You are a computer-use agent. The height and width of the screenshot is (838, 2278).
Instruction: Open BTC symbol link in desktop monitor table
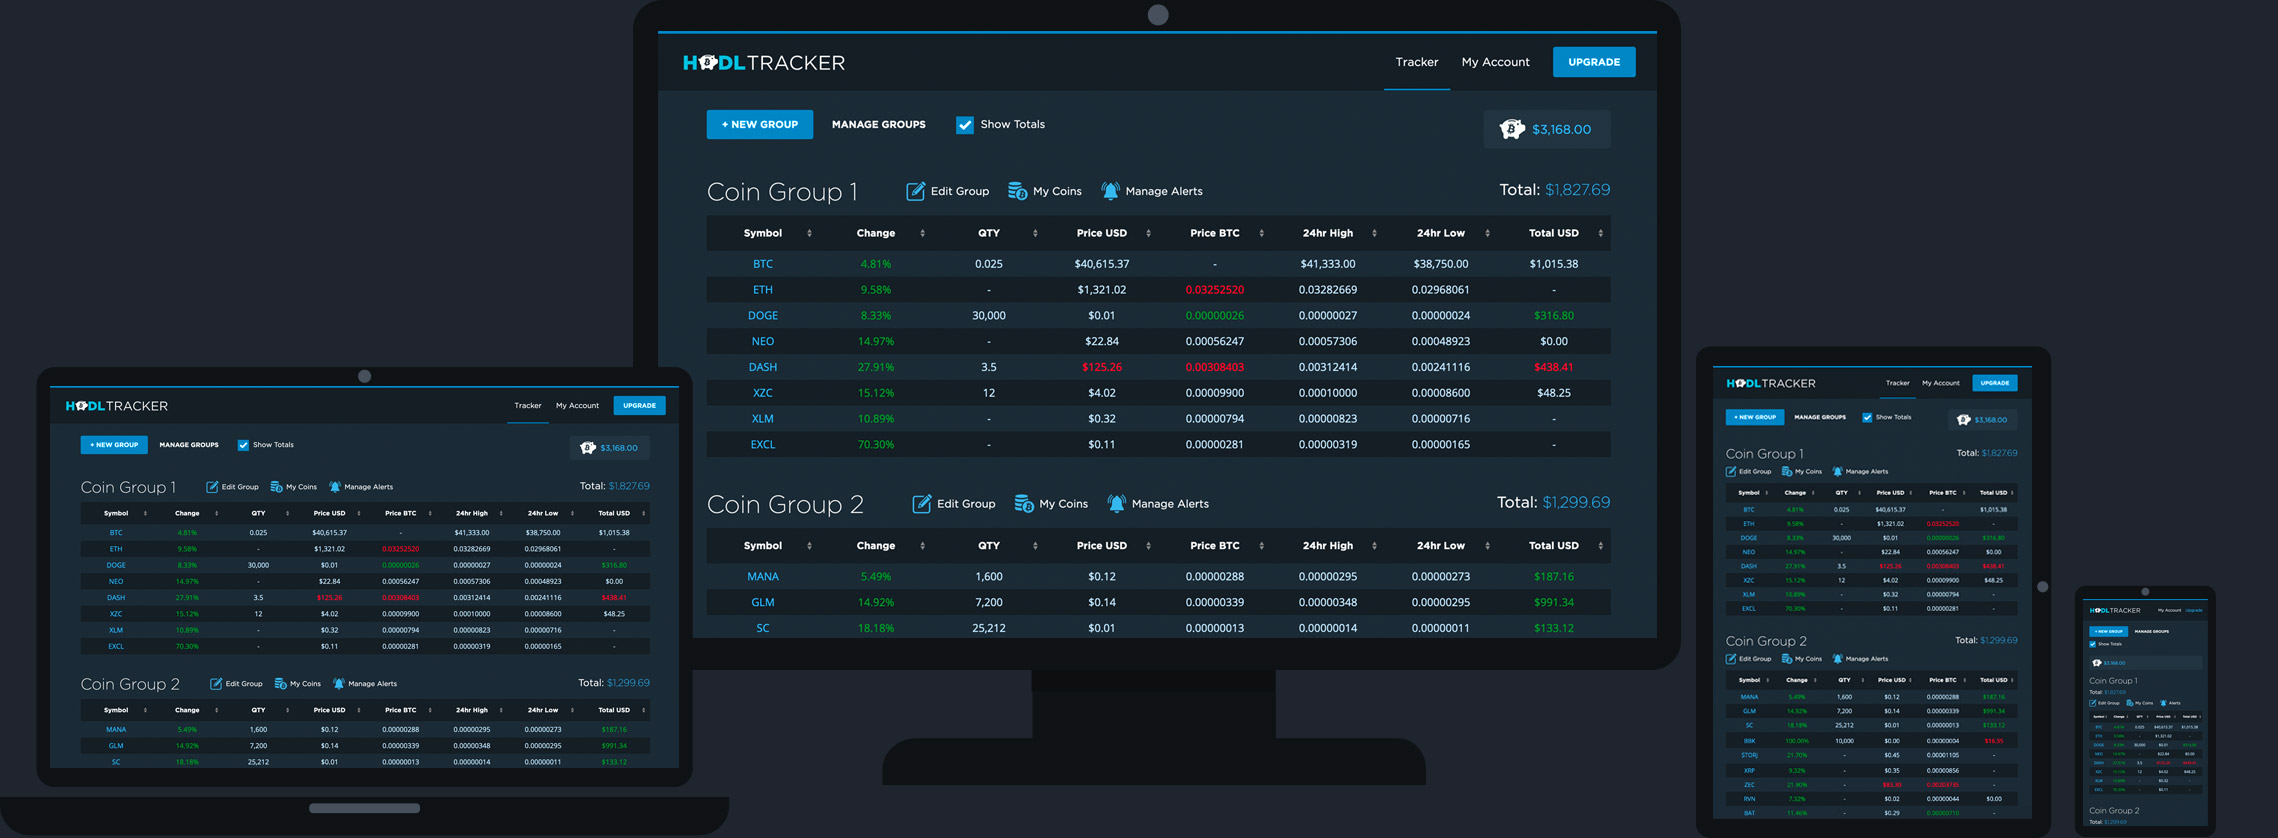pyautogui.click(x=763, y=264)
